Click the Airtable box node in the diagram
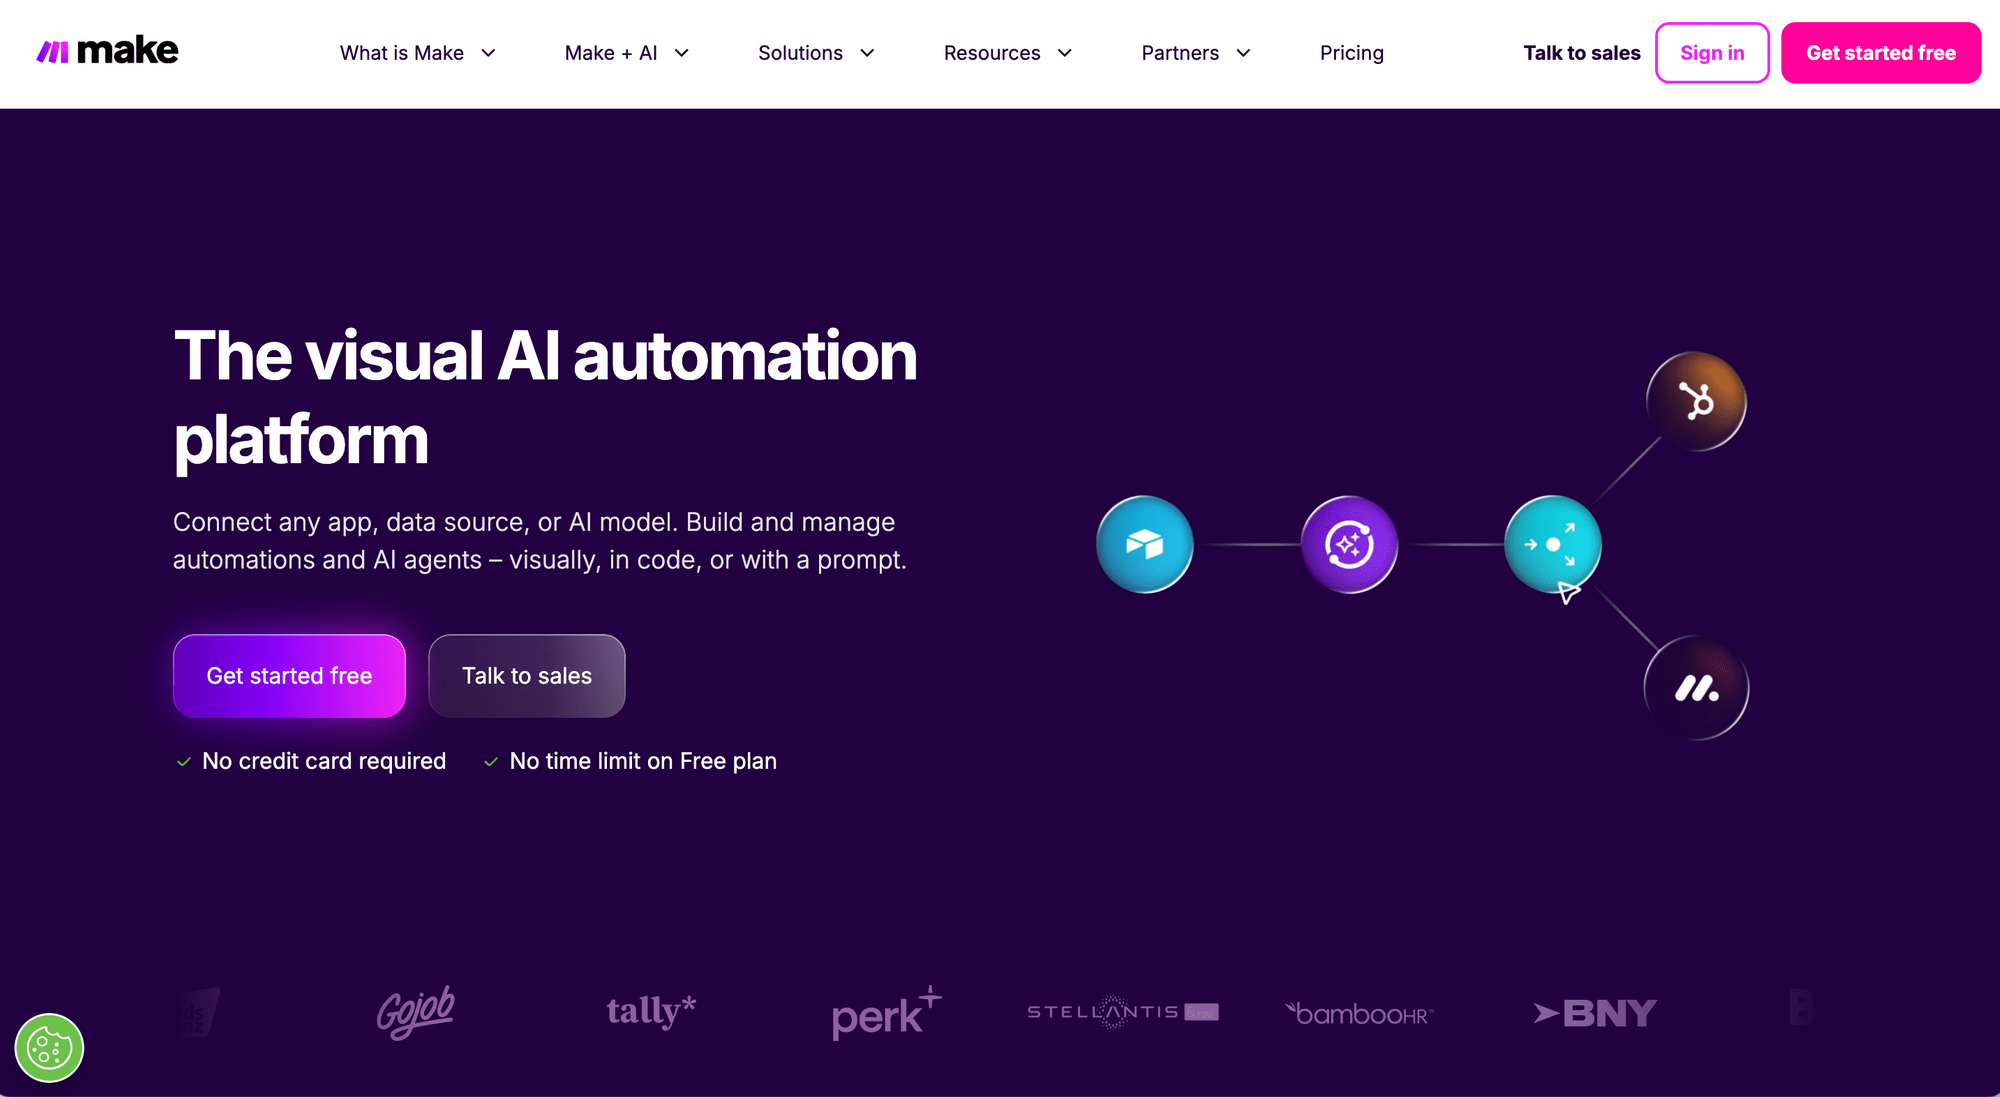The width and height of the screenshot is (2000, 1097). pos(1145,544)
